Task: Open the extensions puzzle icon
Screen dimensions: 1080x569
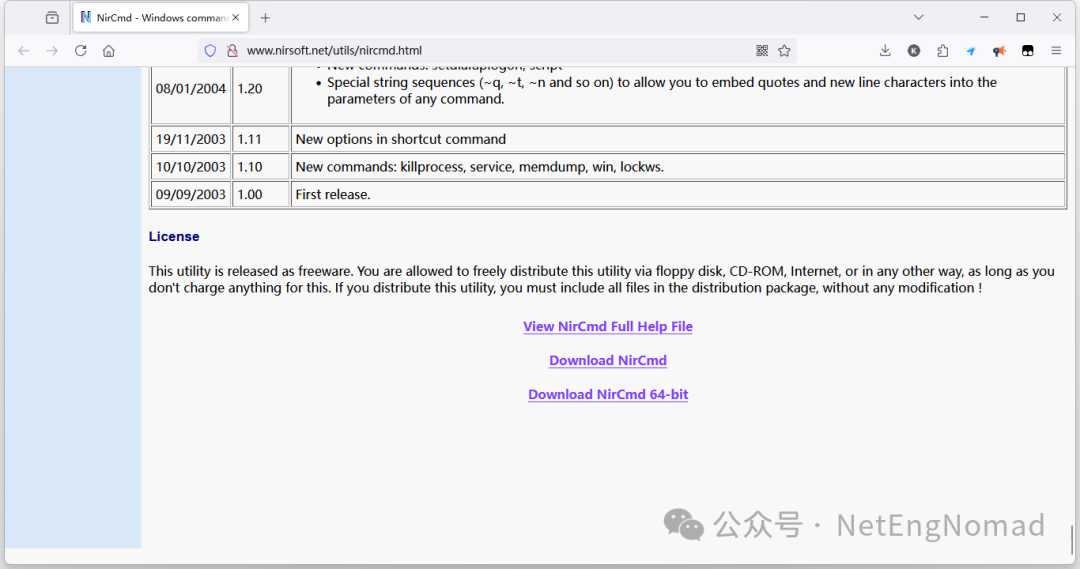Action: pyautogui.click(x=942, y=50)
